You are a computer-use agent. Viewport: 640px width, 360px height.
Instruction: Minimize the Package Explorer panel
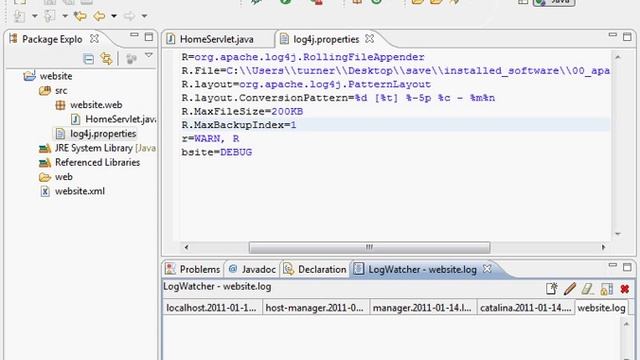[134, 35]
